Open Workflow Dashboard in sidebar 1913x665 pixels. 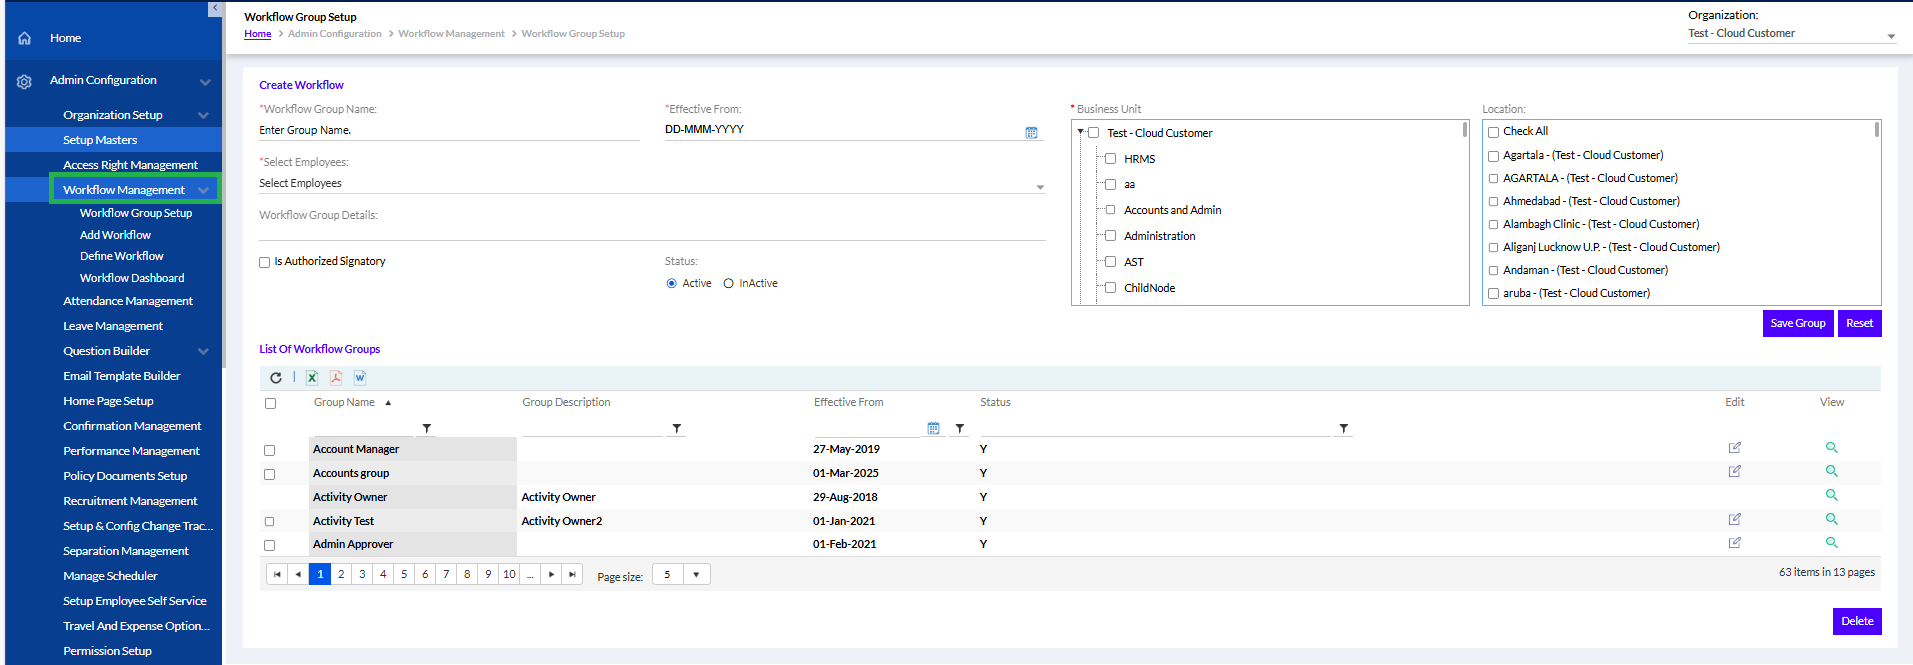point(132,278)
